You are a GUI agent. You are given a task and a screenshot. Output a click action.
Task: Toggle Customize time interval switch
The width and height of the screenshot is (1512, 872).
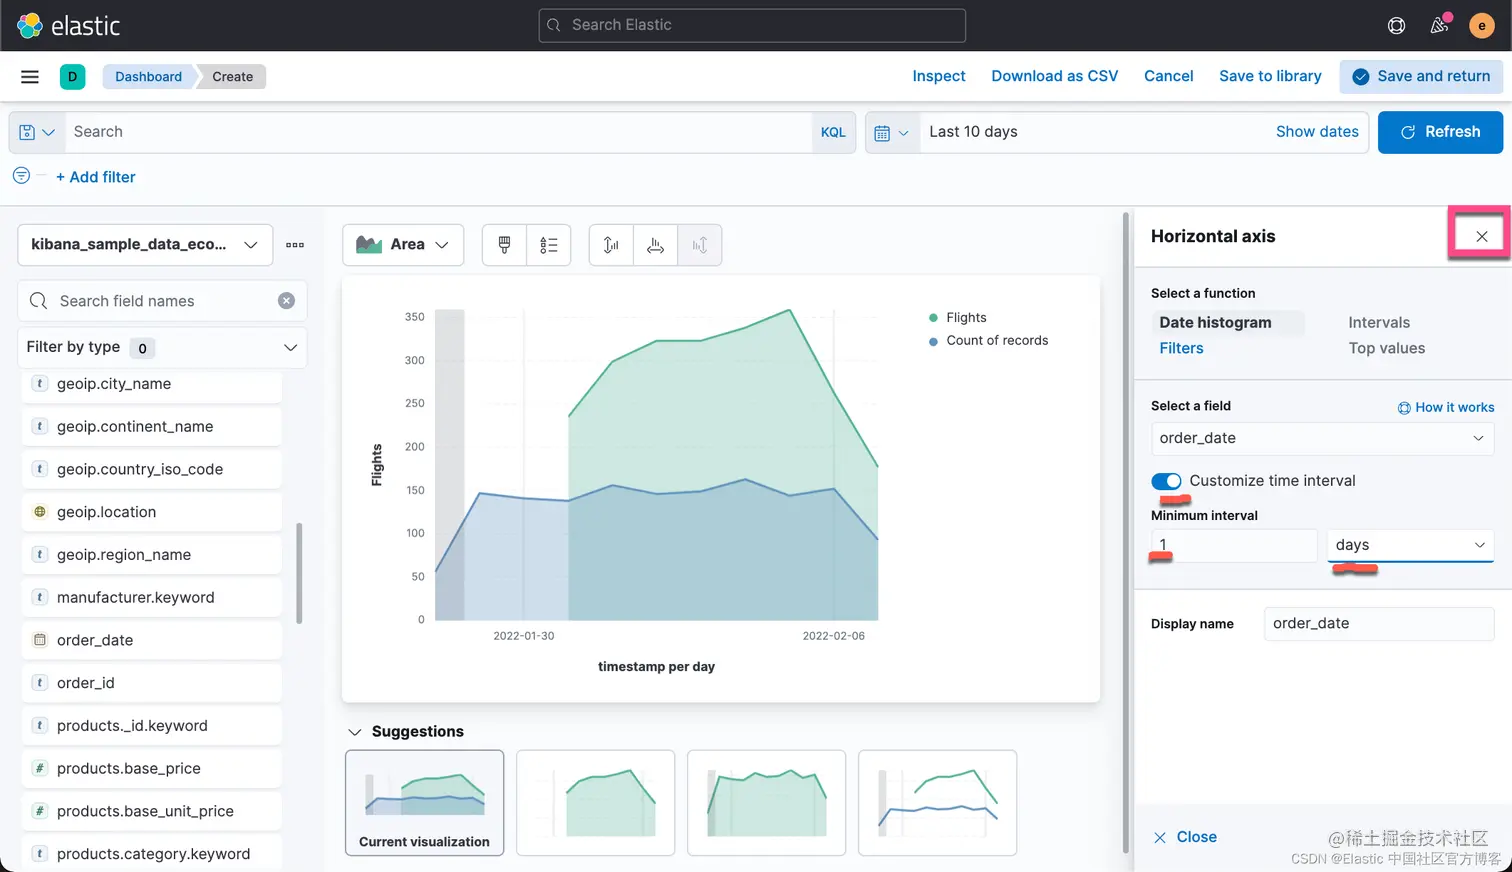click(x=1166, y=481)
